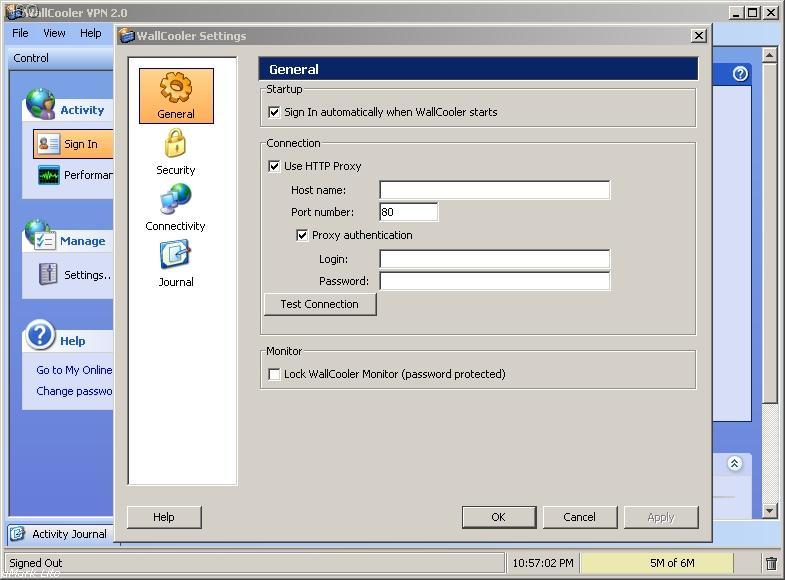
Task: Click the main window scrollbar down arrow
Action: [x=769, y=510]
